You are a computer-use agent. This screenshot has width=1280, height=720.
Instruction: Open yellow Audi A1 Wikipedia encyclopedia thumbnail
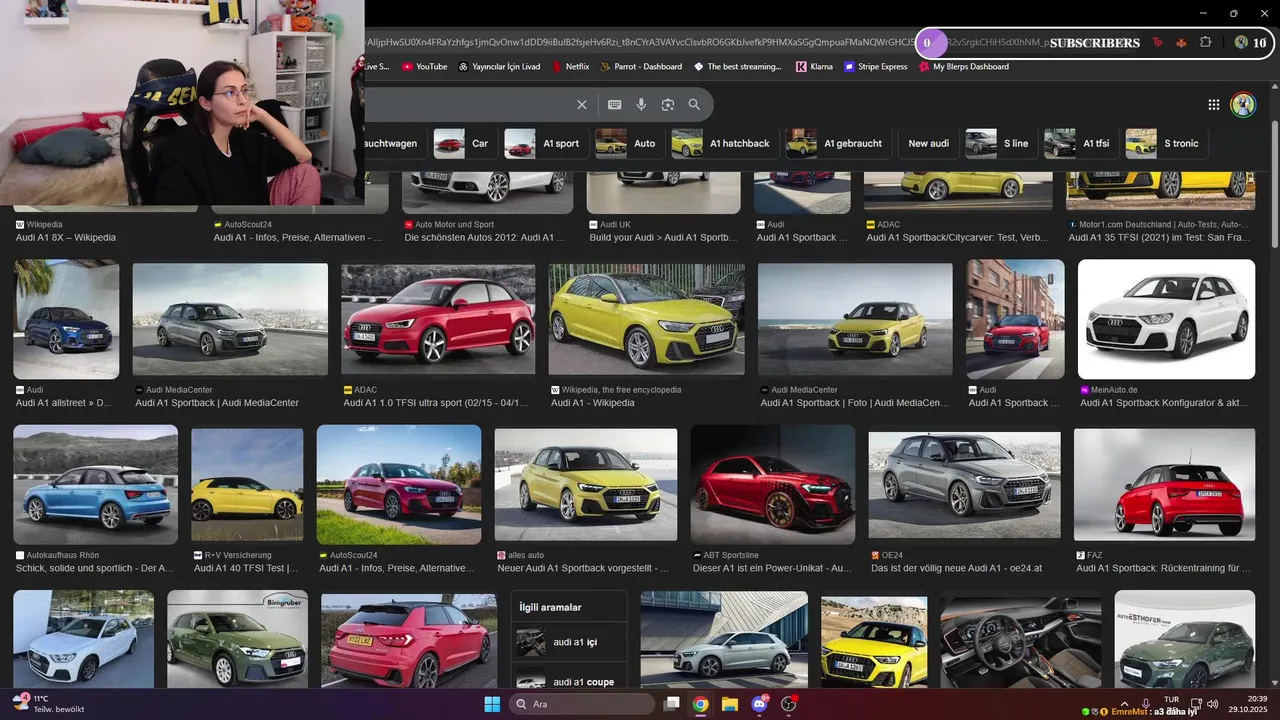point(646,319)
